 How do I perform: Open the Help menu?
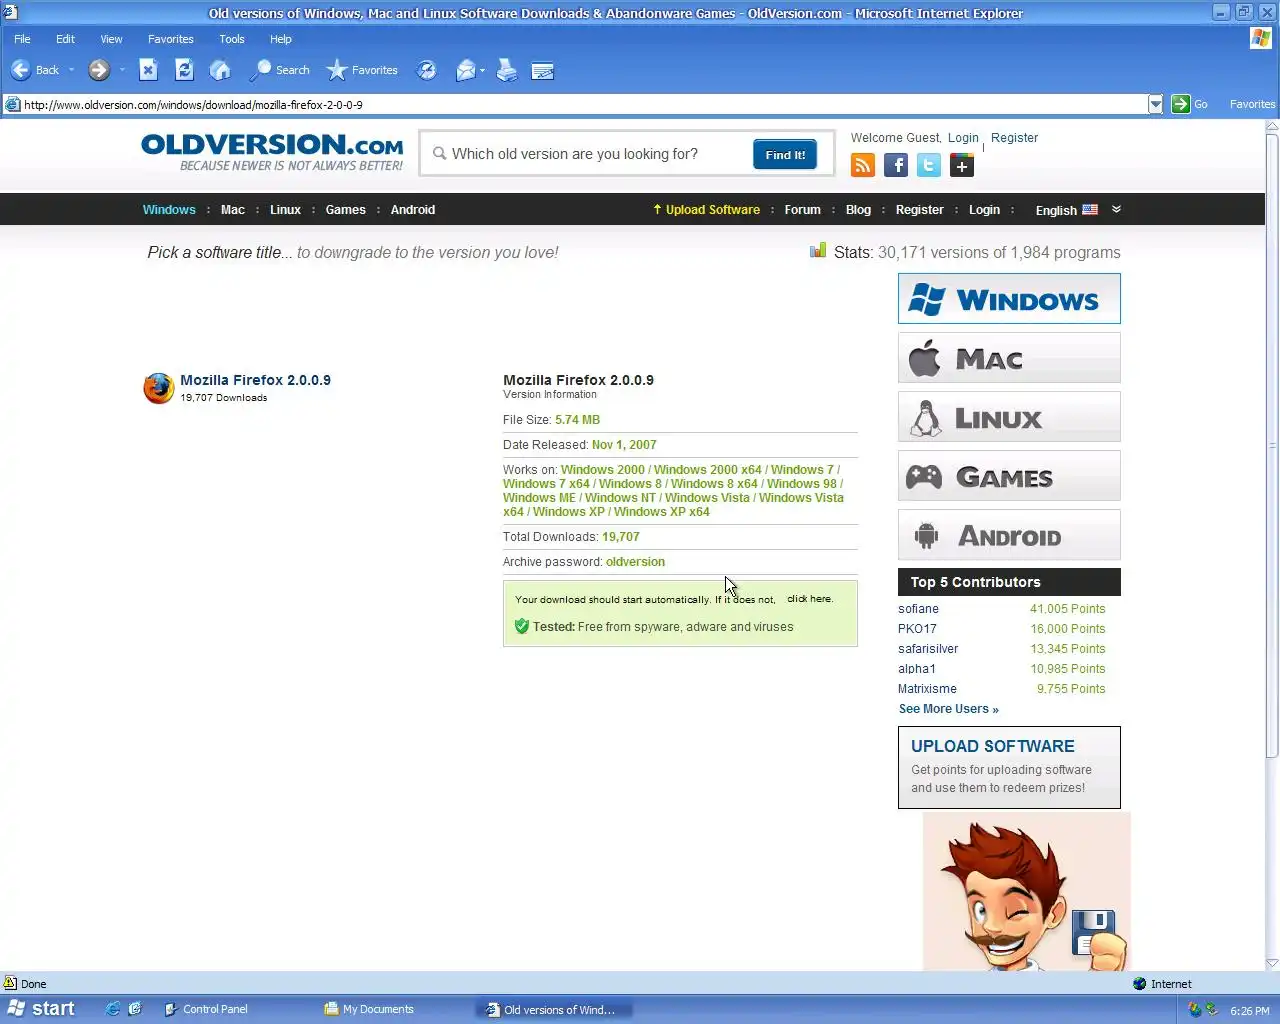[x=281, y=39]
